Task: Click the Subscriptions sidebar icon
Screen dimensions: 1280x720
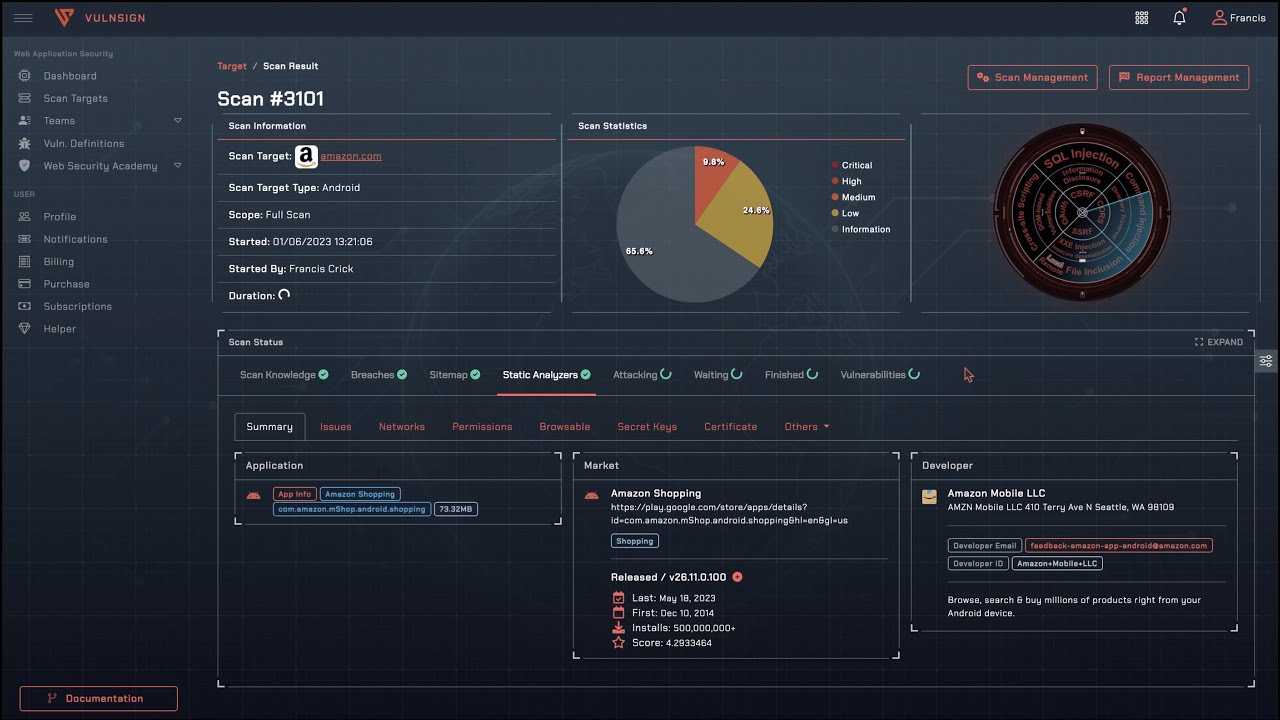Action: pyautogui.click(x=24, y=306)
